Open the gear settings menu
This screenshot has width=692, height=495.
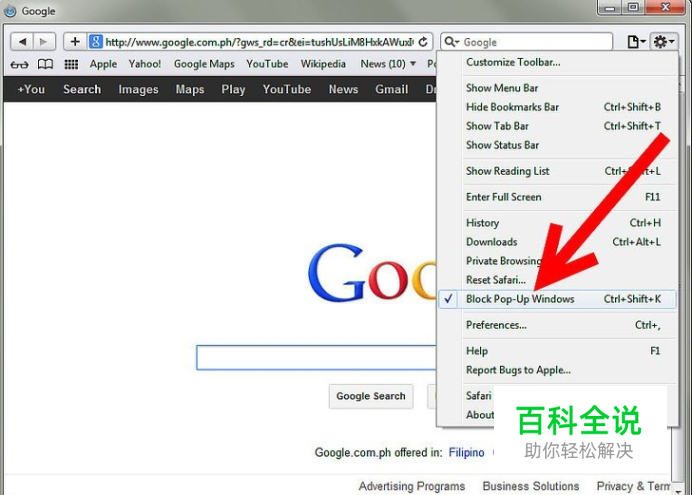click(664, 42)
